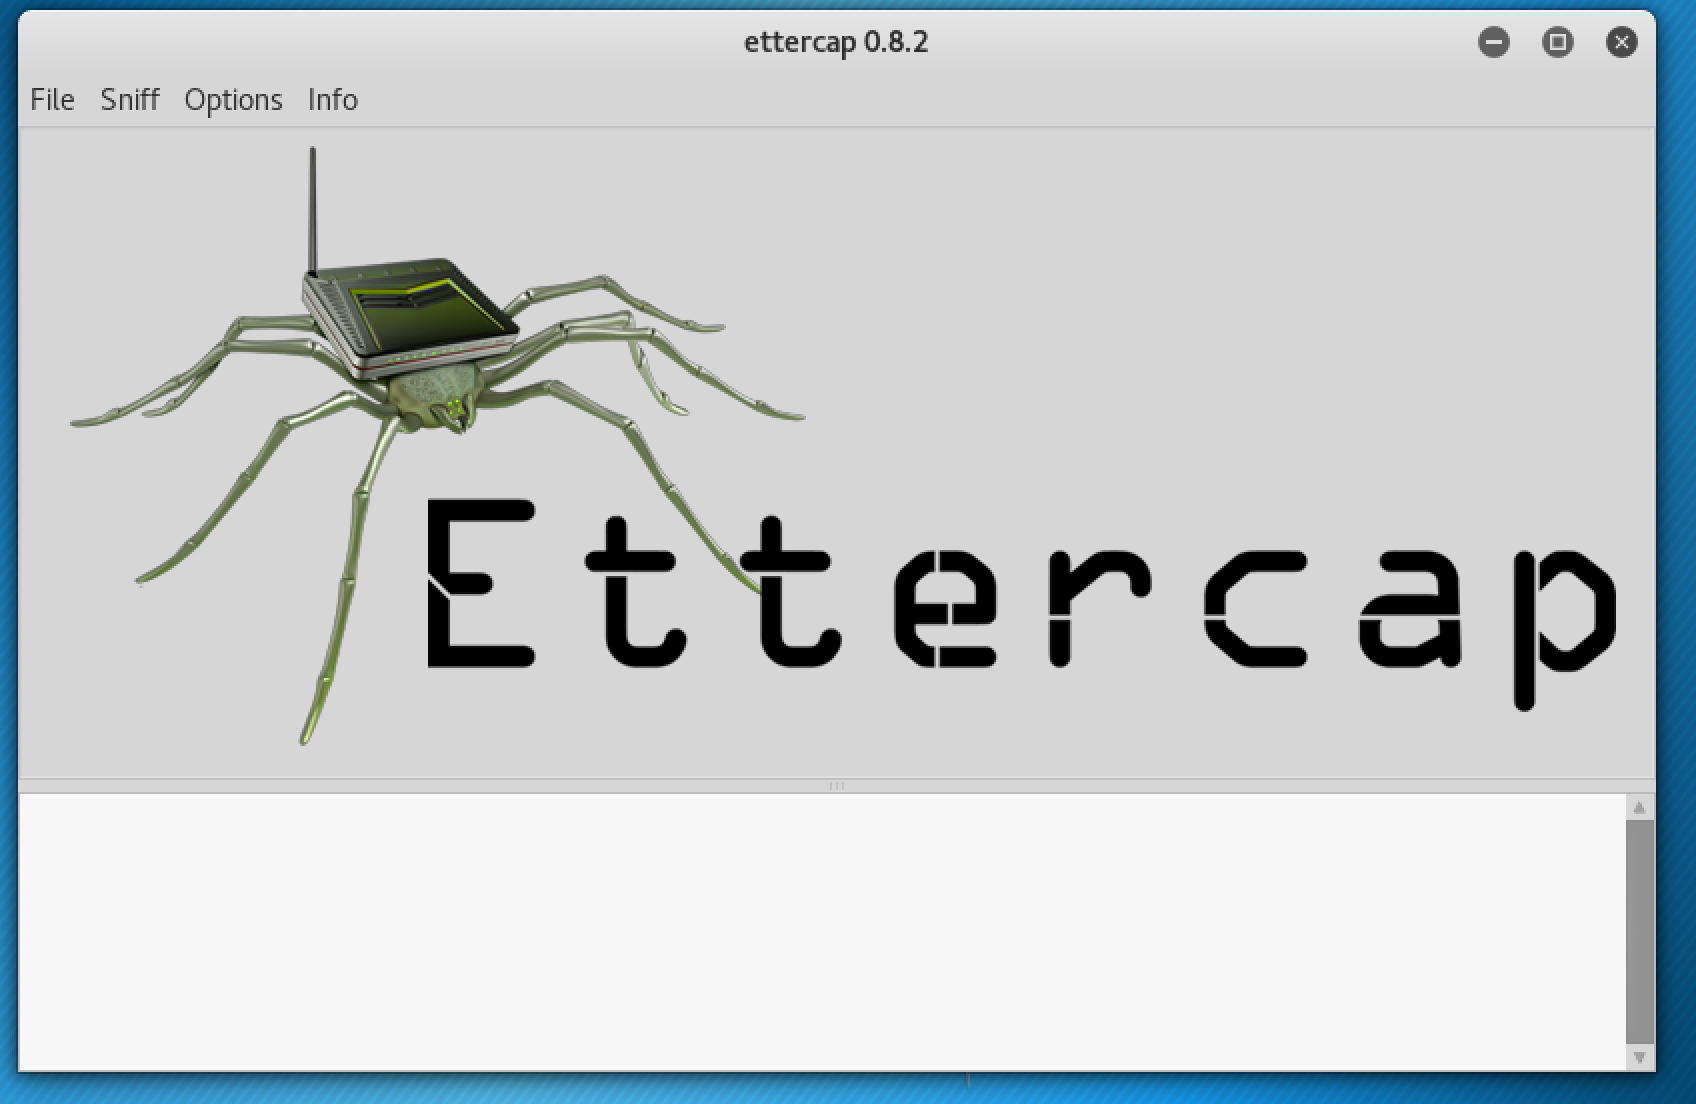Click the blue desktop background beside the window
The width and height of the screenshot is (1696, 1104).
click(1676, 500)
